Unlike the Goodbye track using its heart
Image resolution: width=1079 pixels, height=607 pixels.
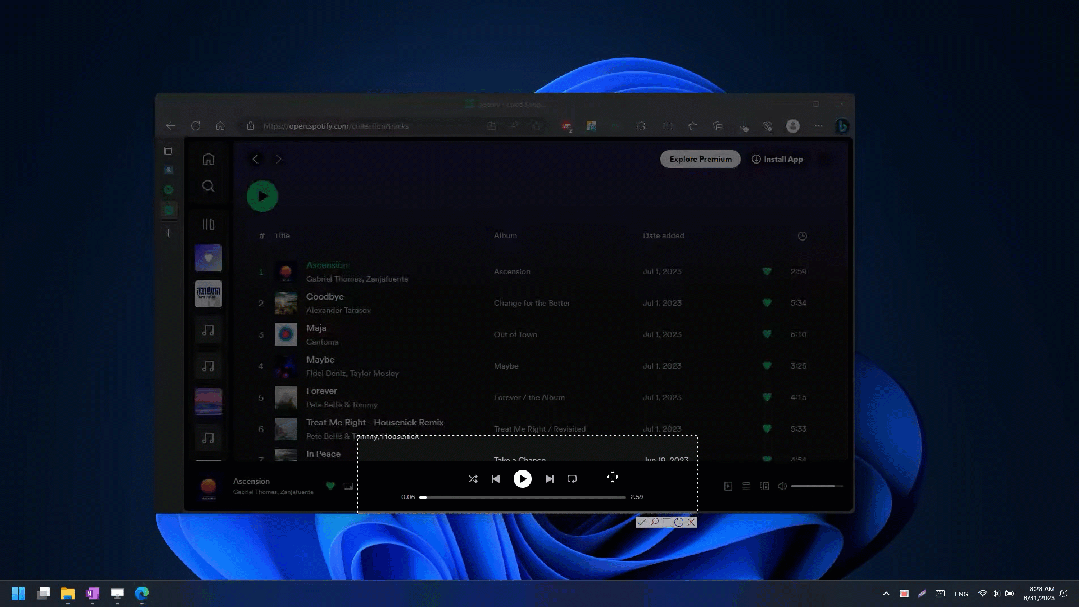click(767, 303)
